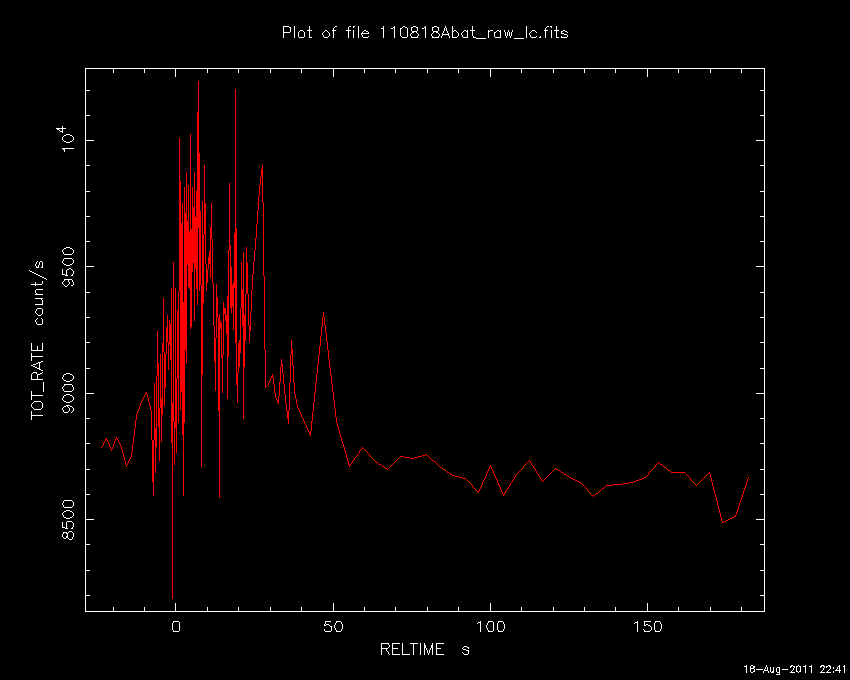This screenshot has height=680, width=850.
Task: Click the x-axis tick label '150'
Action: 647,627
